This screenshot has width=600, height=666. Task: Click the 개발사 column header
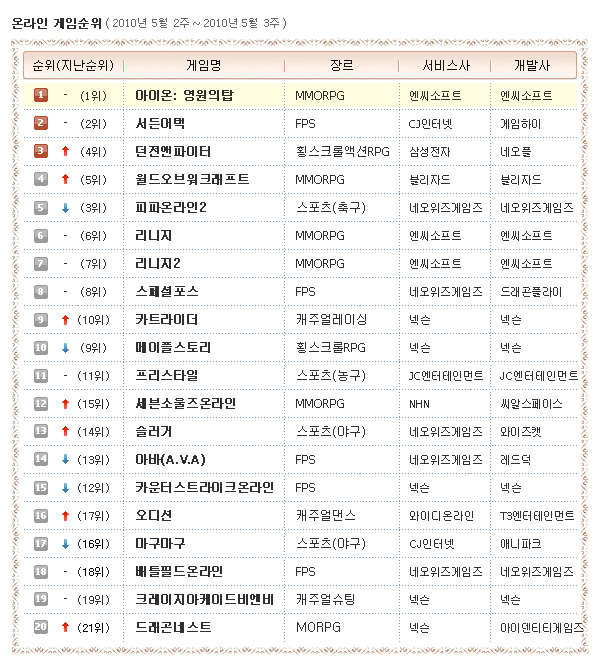point(531,65)
